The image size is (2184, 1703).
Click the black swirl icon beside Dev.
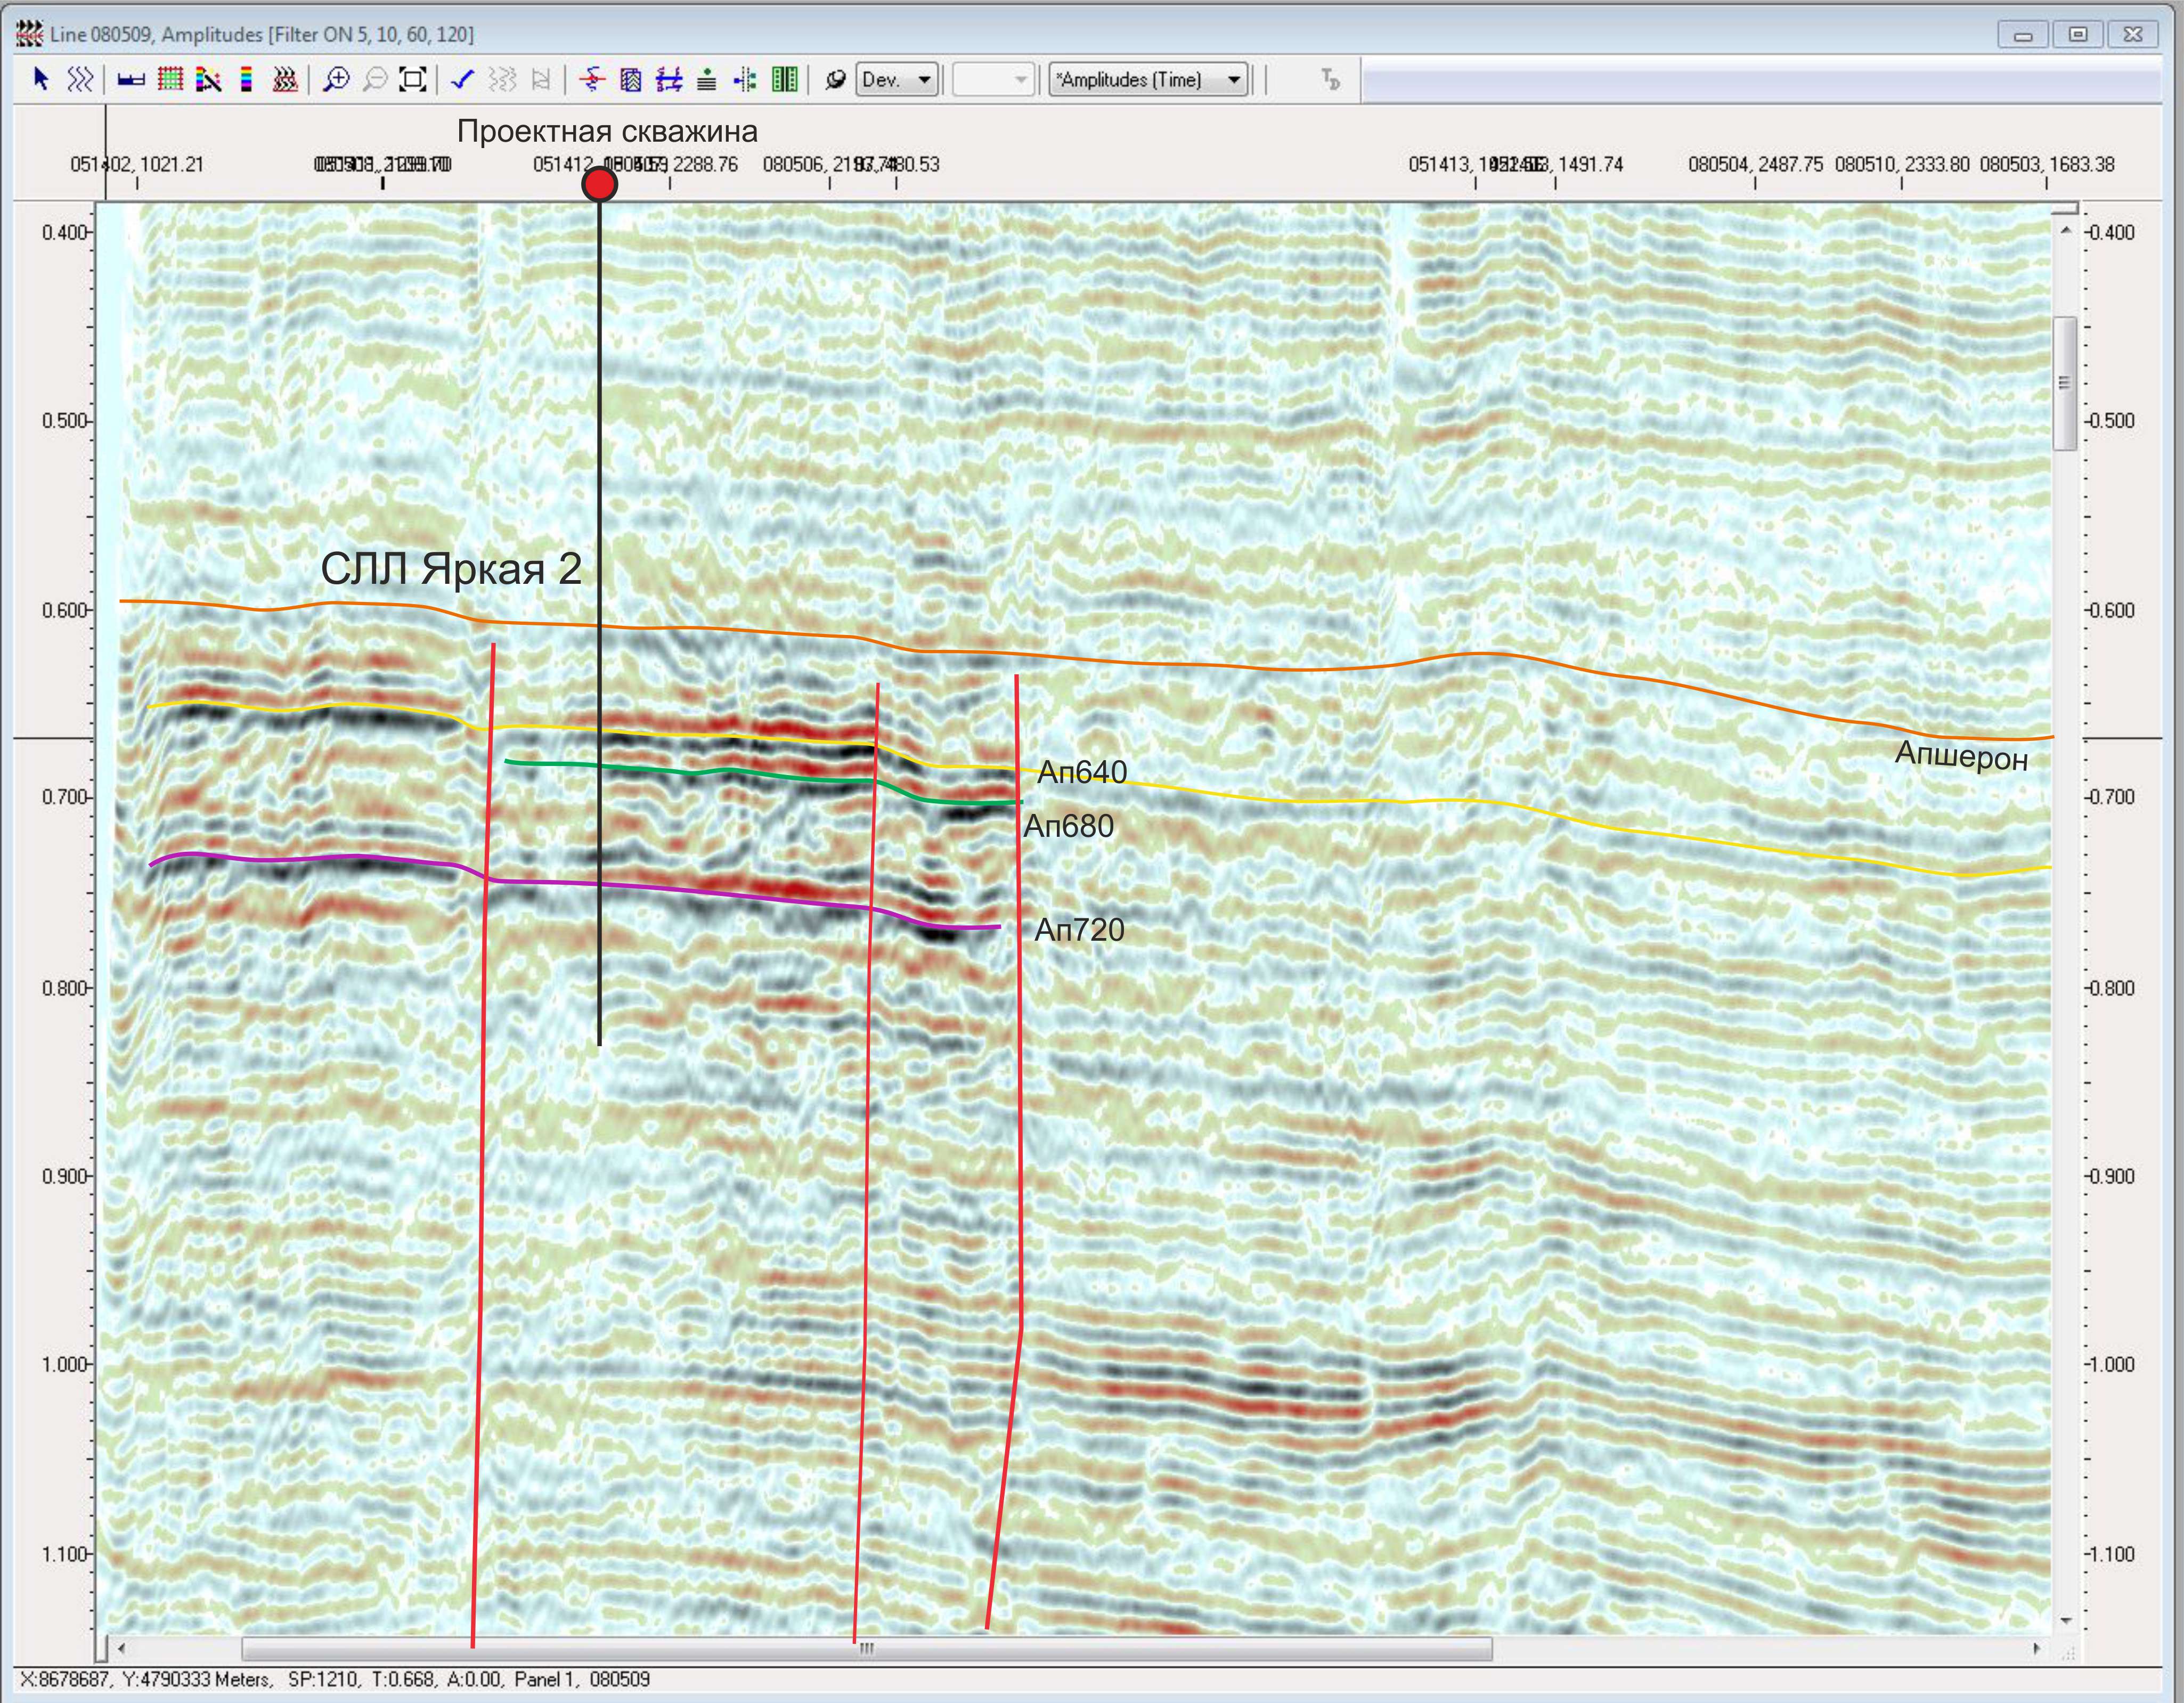(835, 79)
